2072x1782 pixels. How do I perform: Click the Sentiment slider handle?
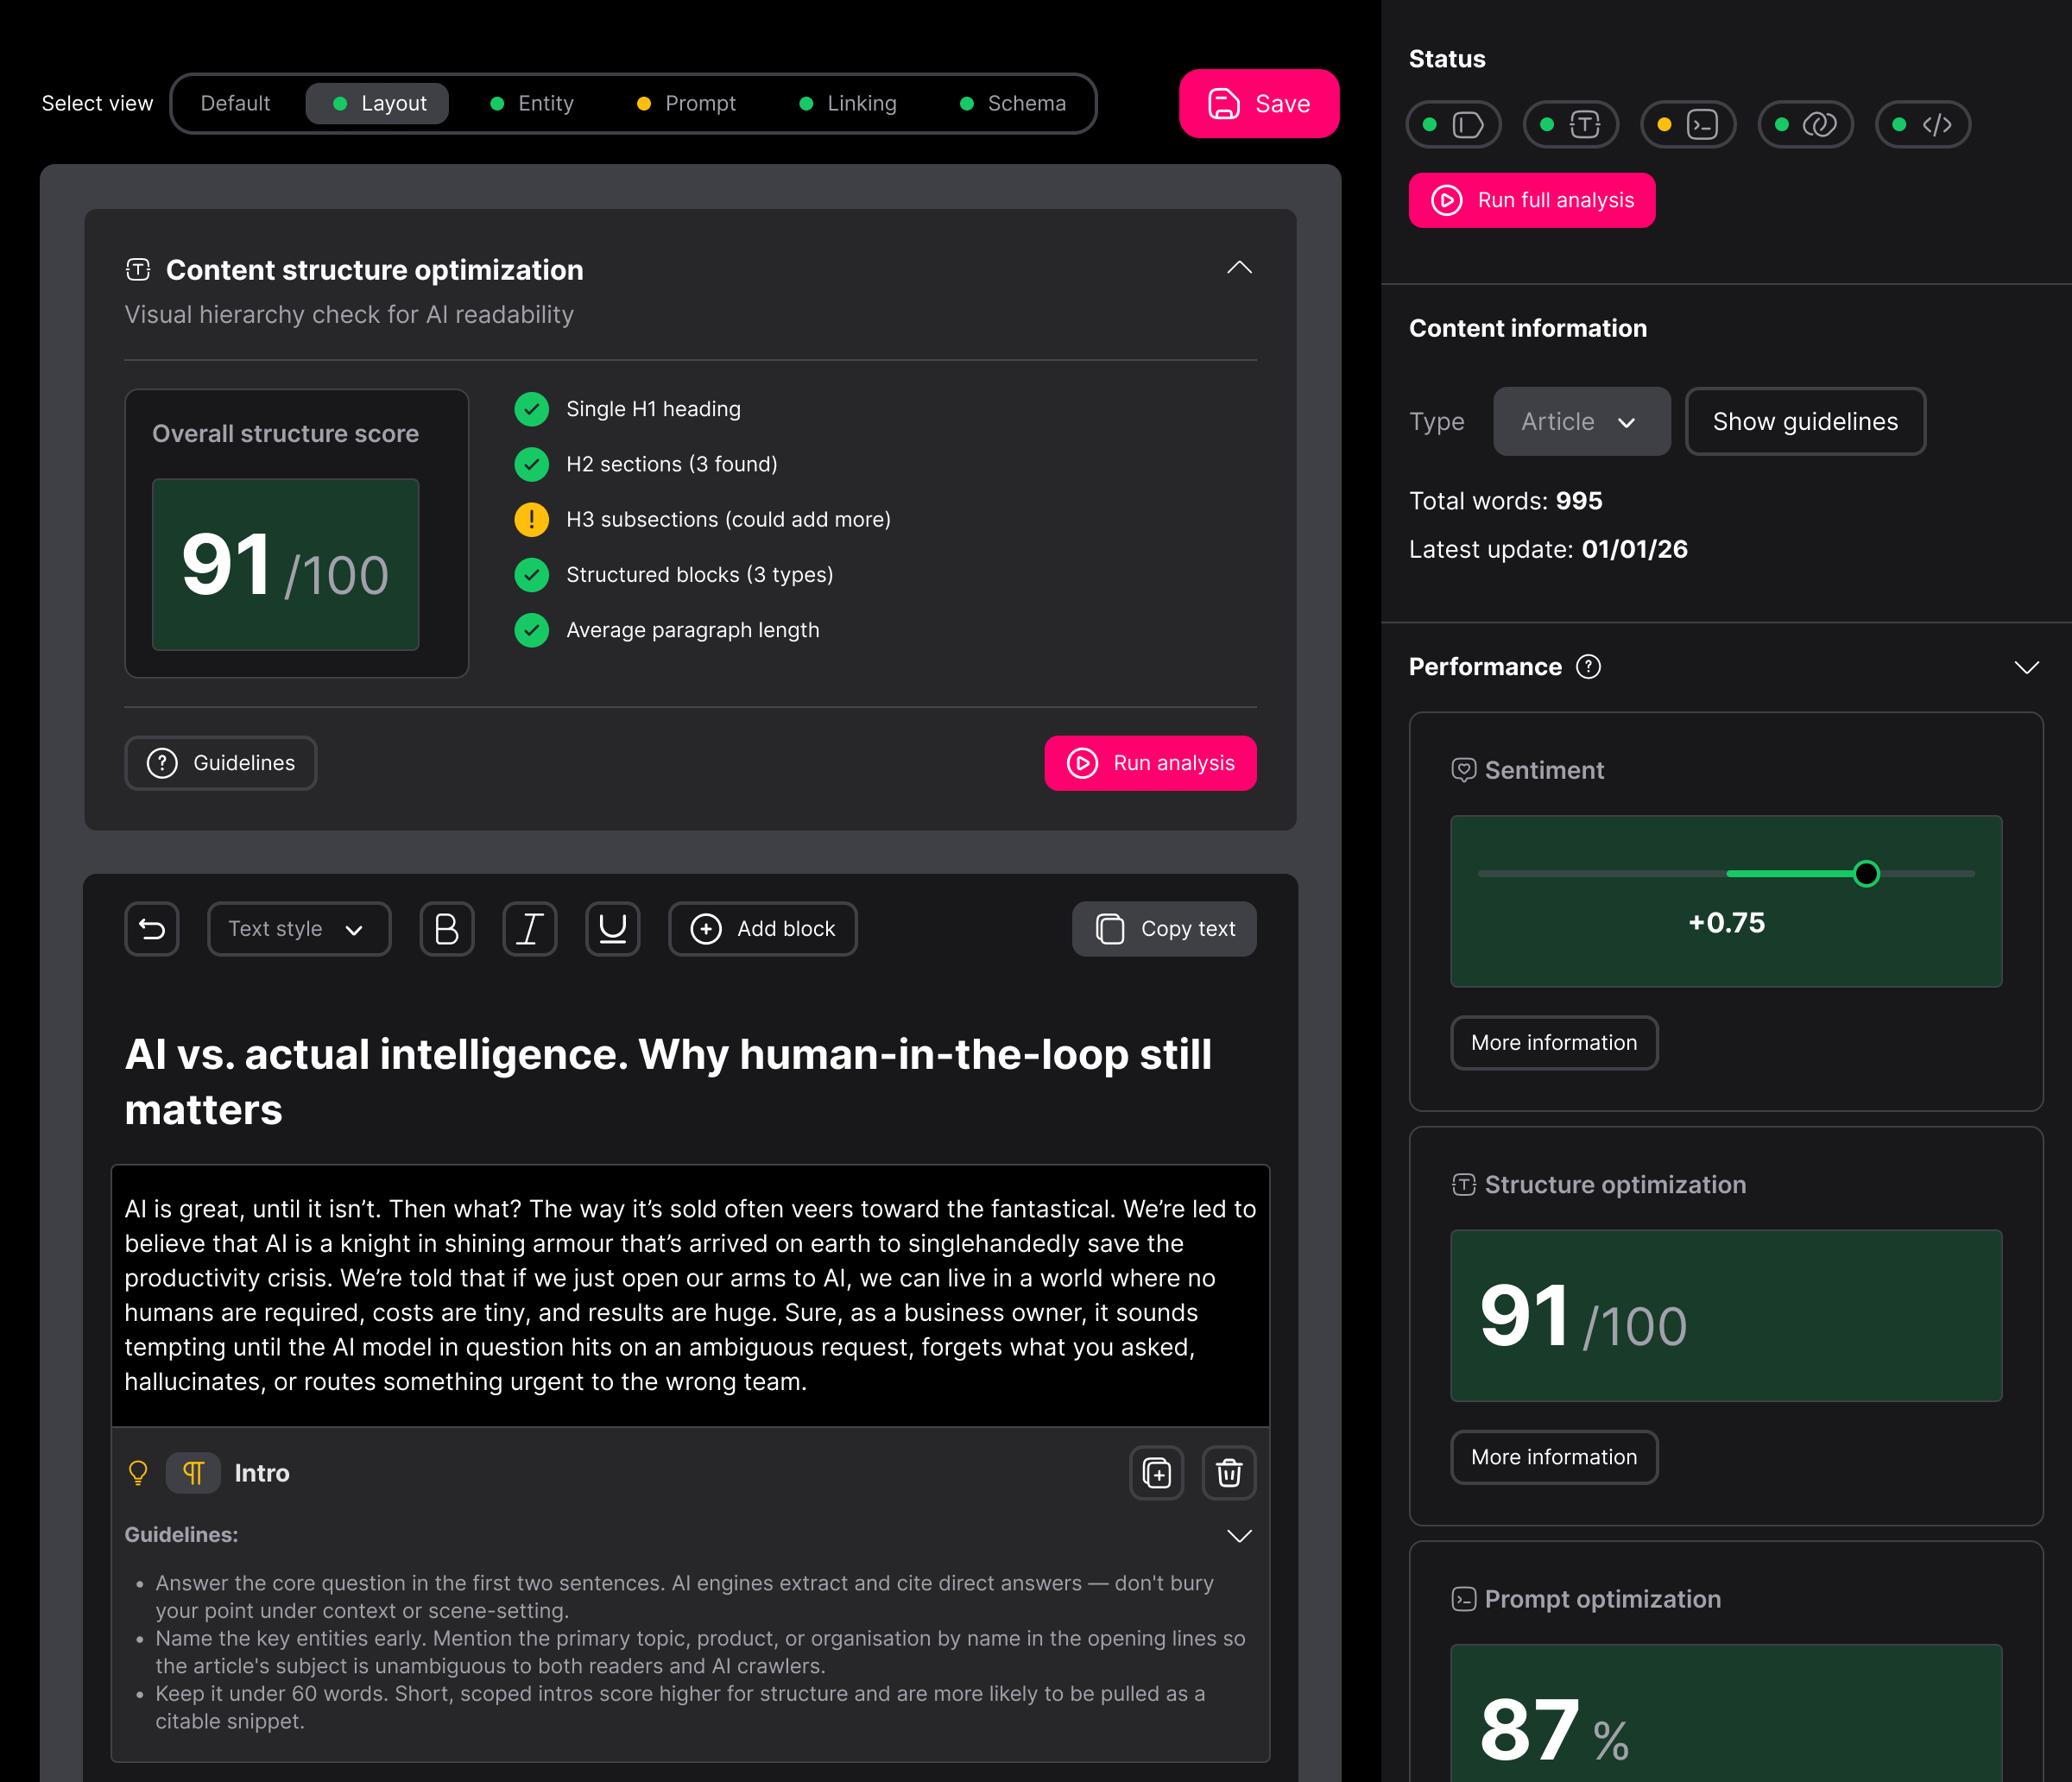tap(1867, 874)
